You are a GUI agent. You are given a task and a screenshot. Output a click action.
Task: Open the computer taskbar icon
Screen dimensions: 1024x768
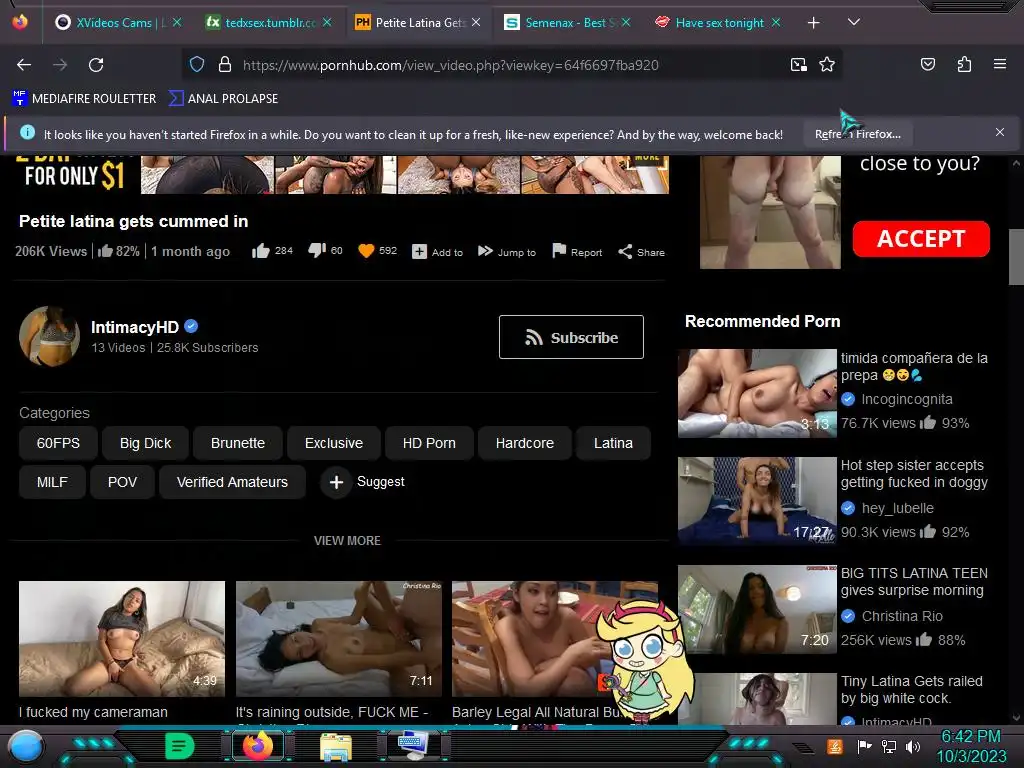coord(413,746)
